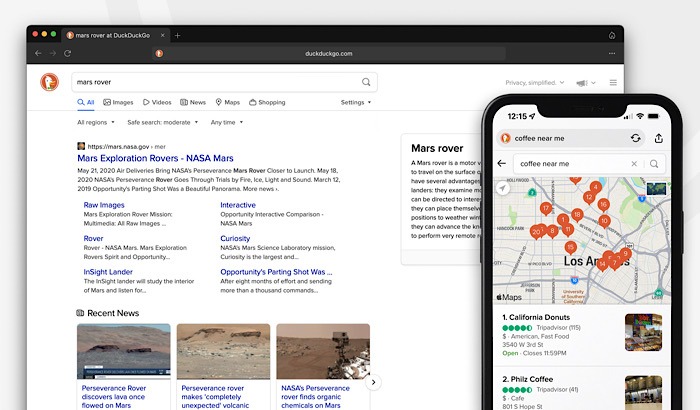Open the browser three-dot menu

[612, 53]
